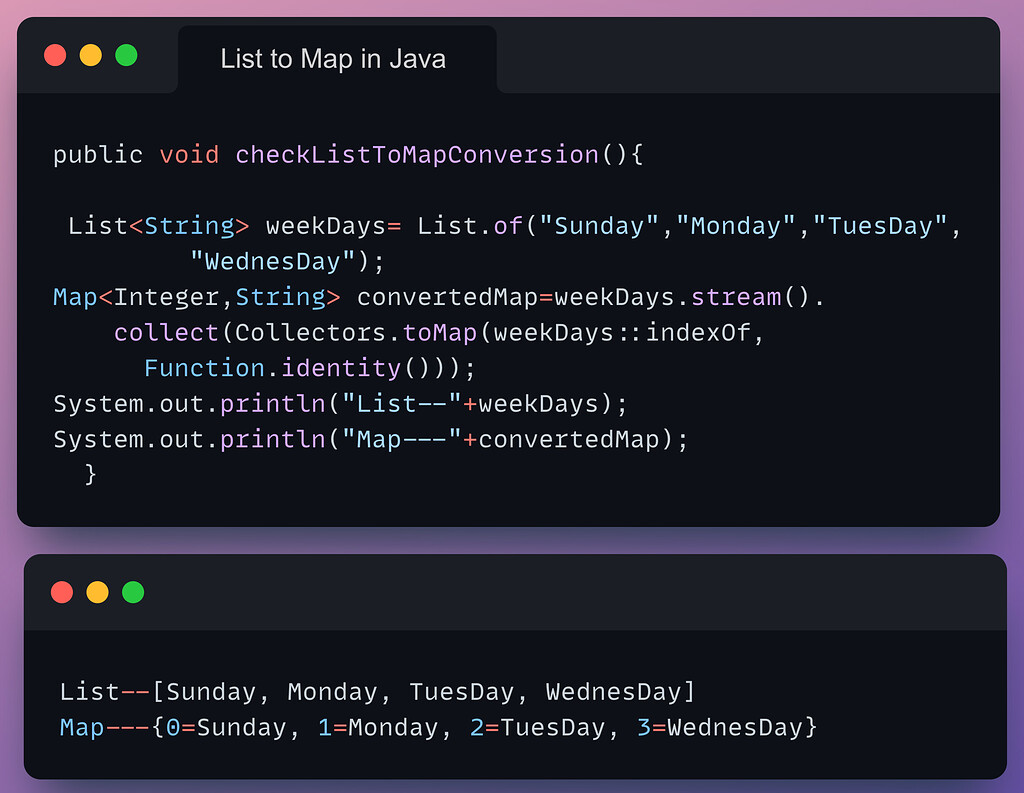
Task: Click the List output line in the console
Action: (x=378, y=691)
